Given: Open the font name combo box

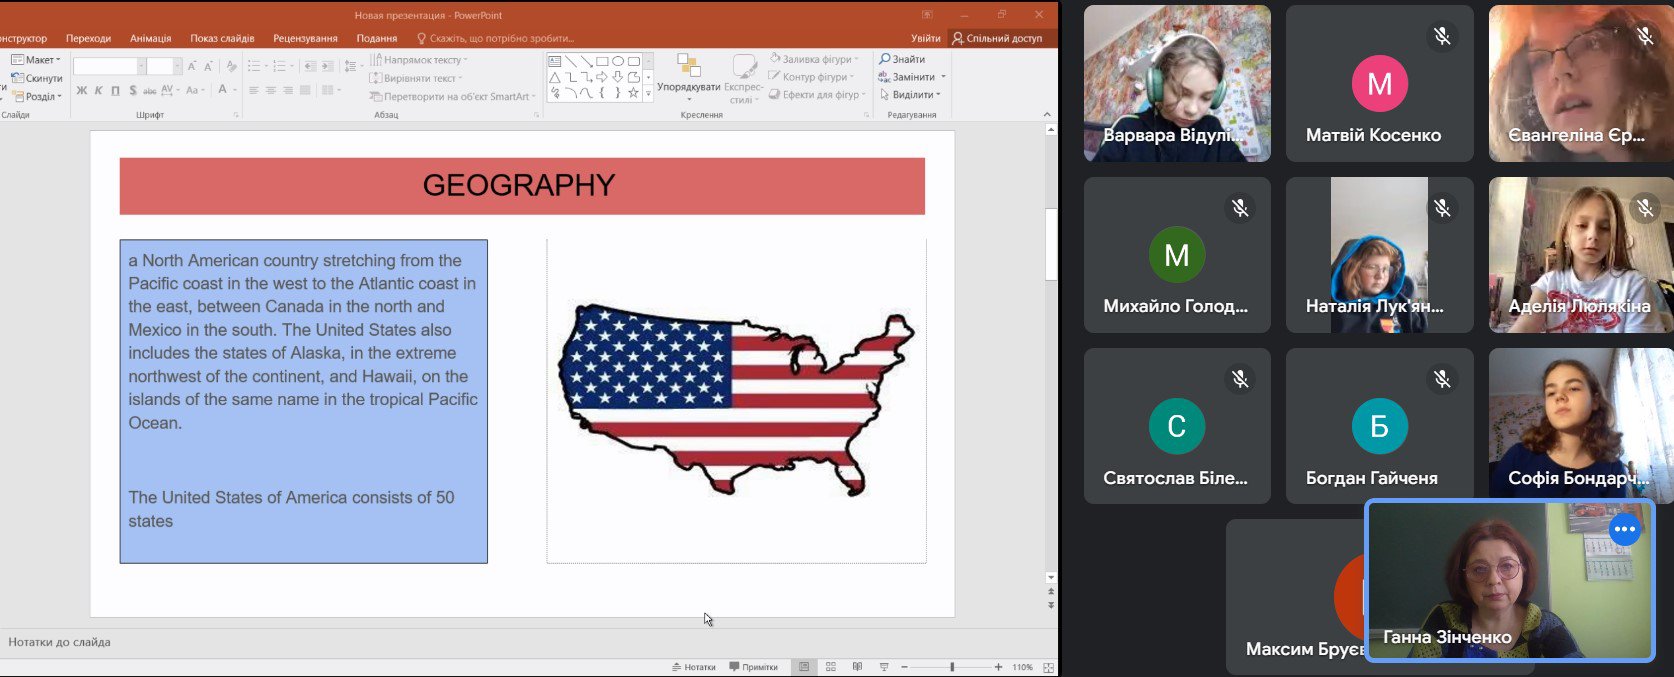Looking at the screenshot, I should pyautogui.click(x=109, y=66).
